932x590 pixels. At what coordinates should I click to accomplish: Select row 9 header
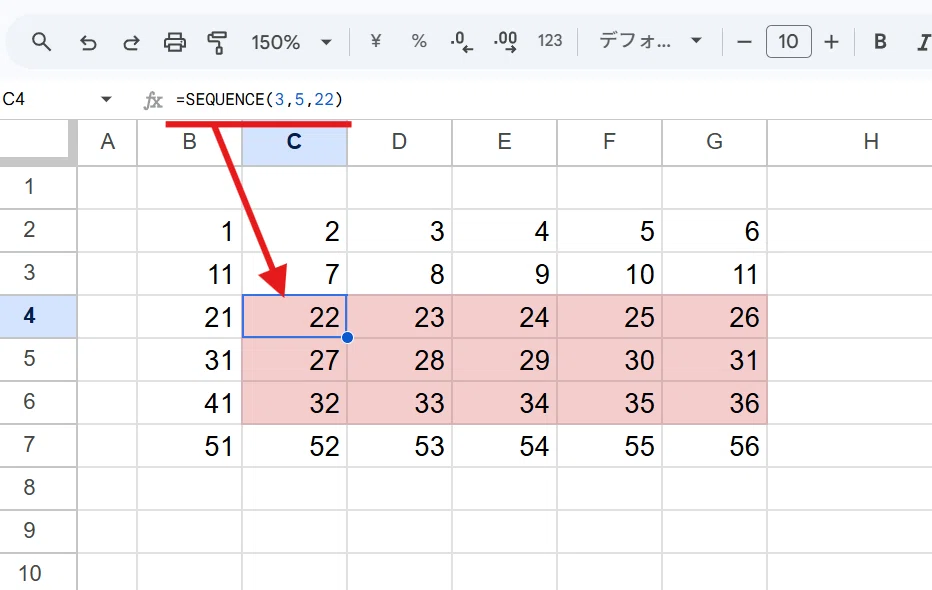[x=38, y=531]
